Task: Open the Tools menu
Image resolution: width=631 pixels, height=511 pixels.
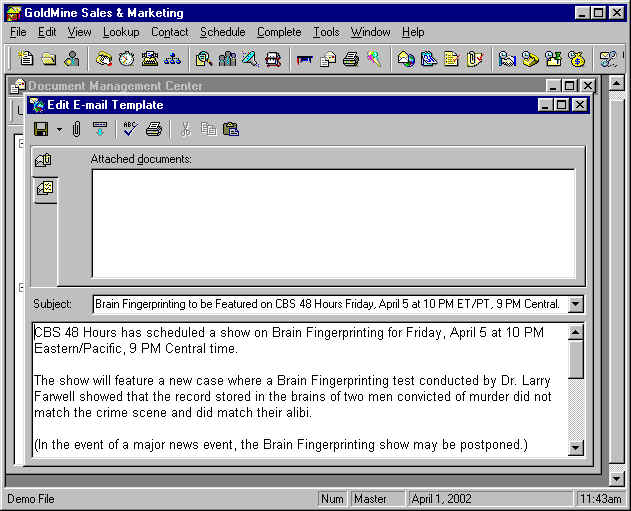Action: [x=326, y=32]
